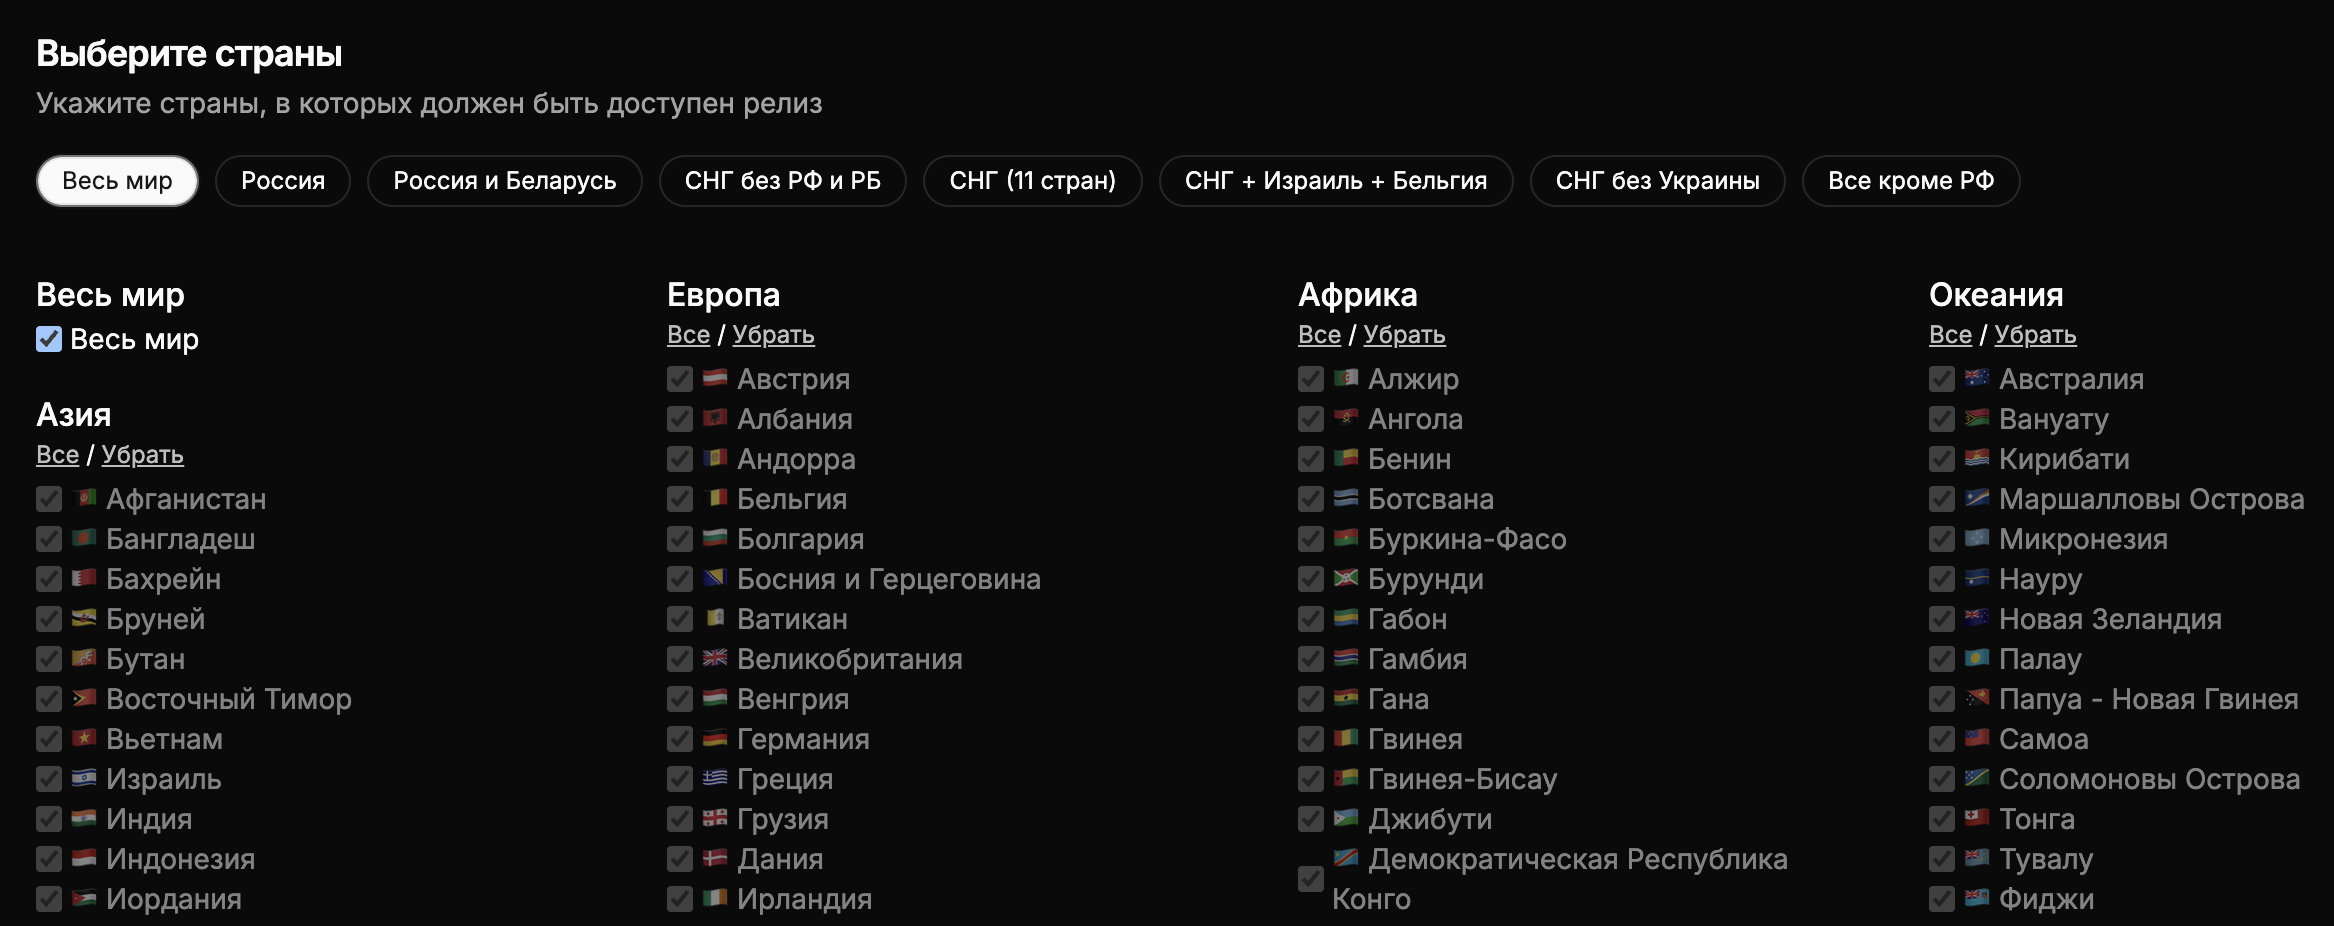Click the Austria flag icon
Screen dimensions: 2334x926
click(x=714, y=378)
